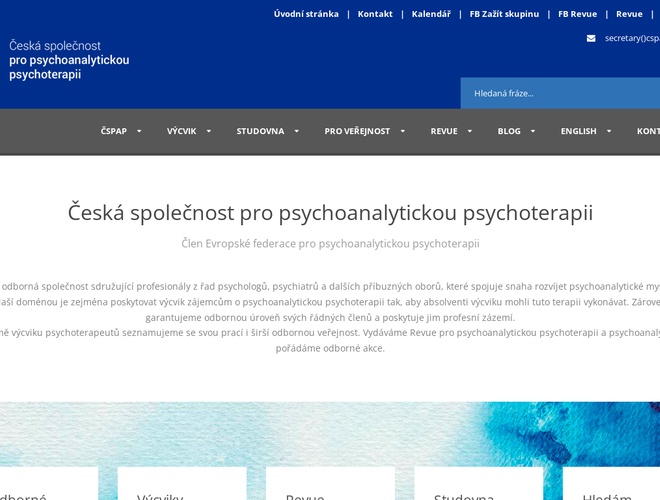660x500 pixels.
Task: Expand the ČSPAP menu arrow
Action: tap(139, 131)
